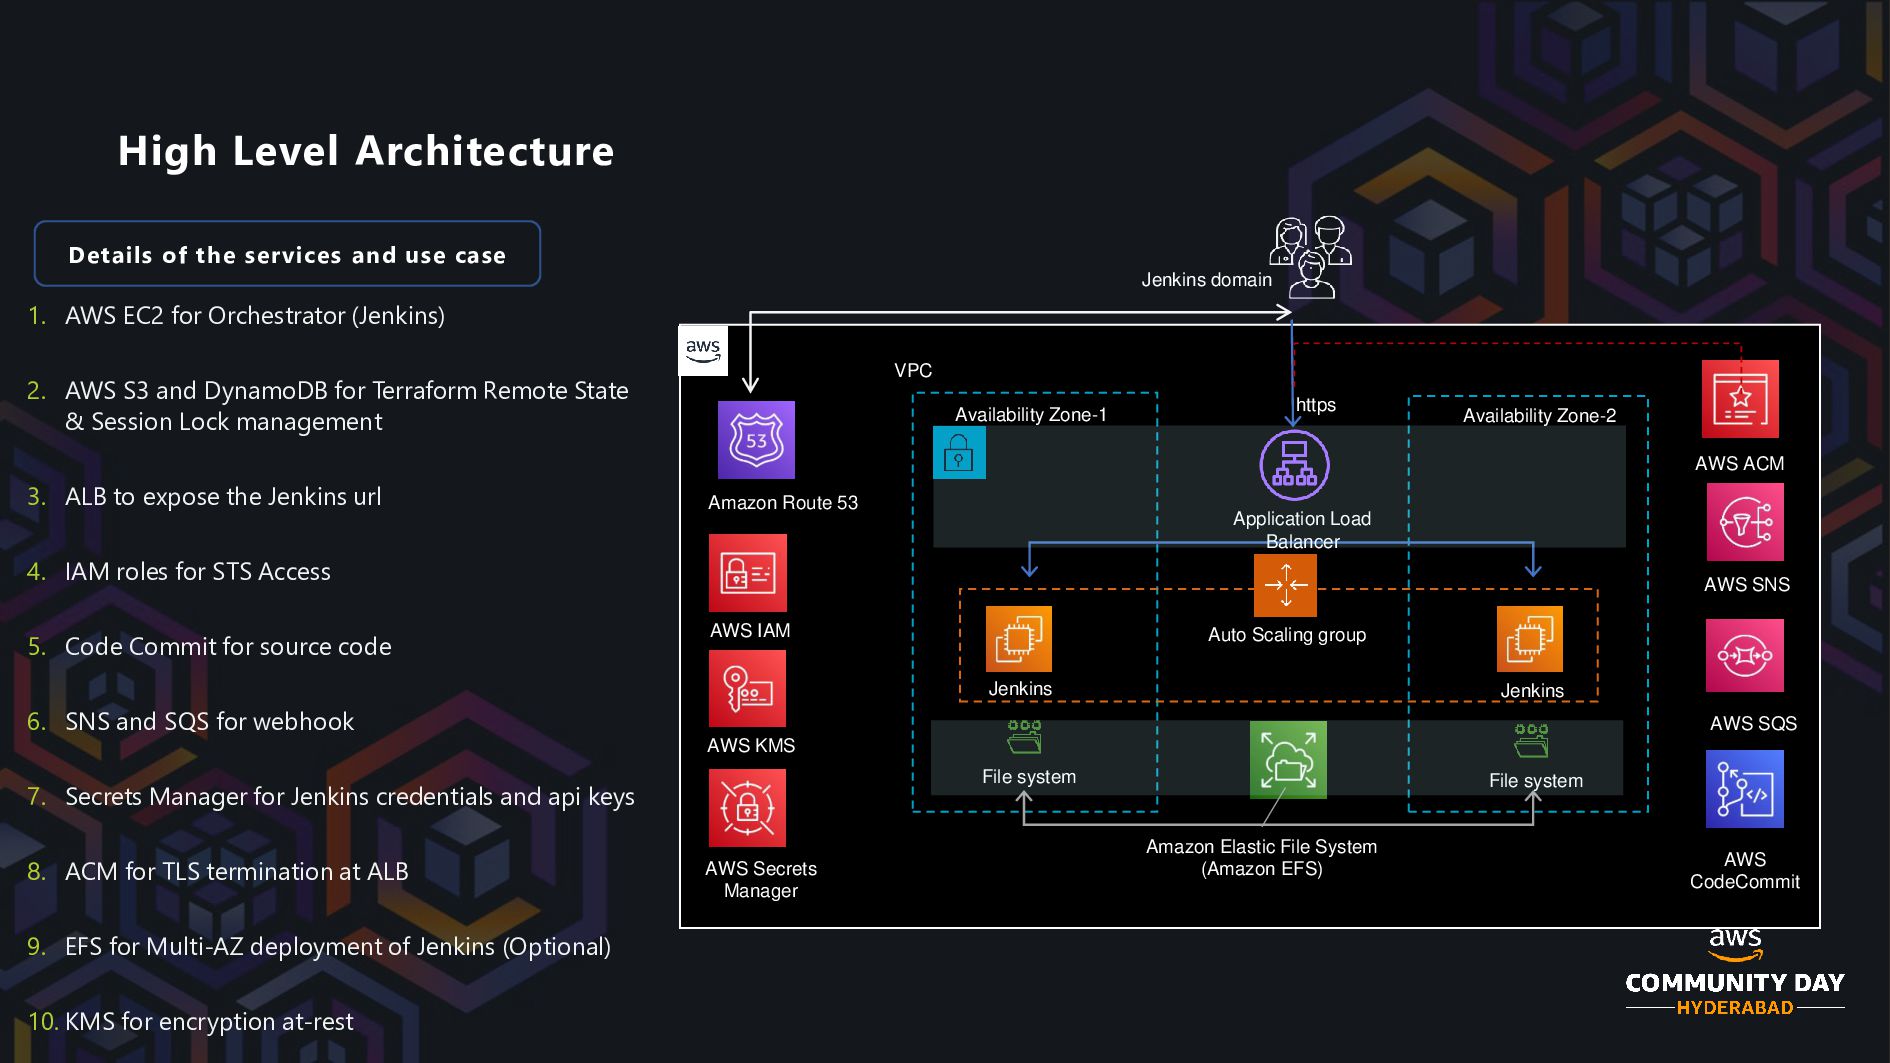Click 'Secrets Manager for Jenkins credentials and api keys'
The width and height of the screenshot is (1890, 1063).
[350, 797]
